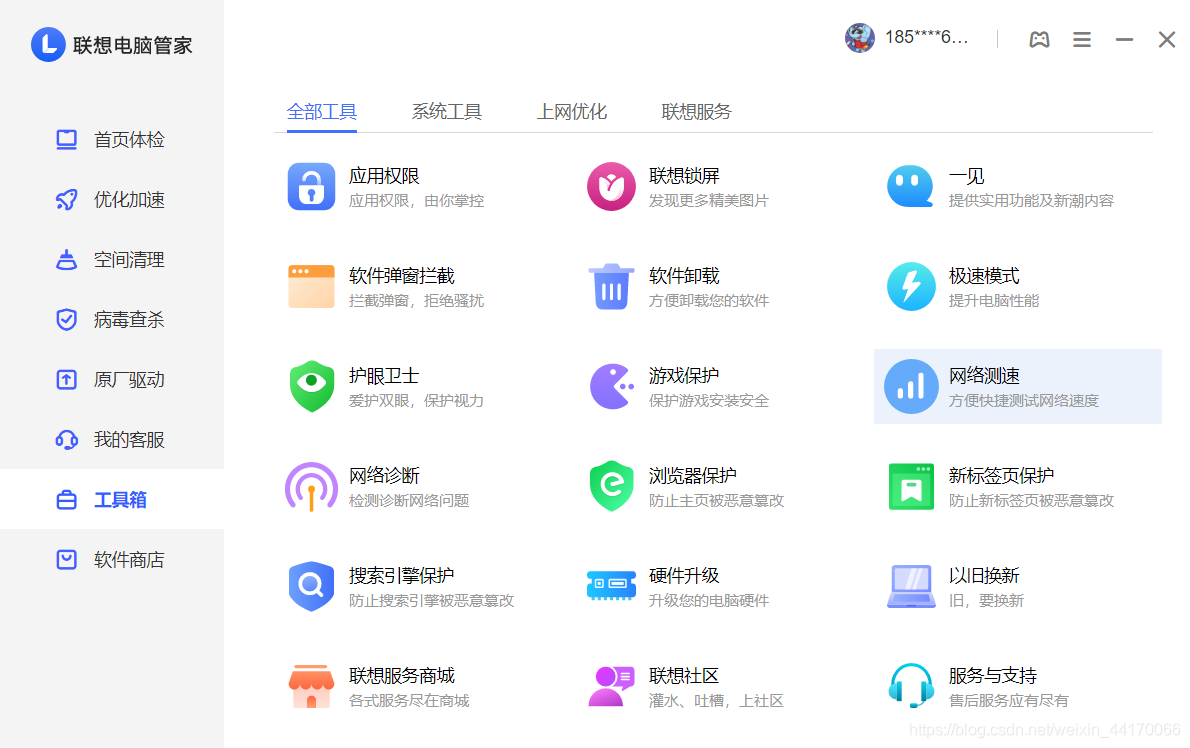Click 防止新标签页被恶意篡改 description
The image size is (1190, 748).
(x=1031, y=501)
